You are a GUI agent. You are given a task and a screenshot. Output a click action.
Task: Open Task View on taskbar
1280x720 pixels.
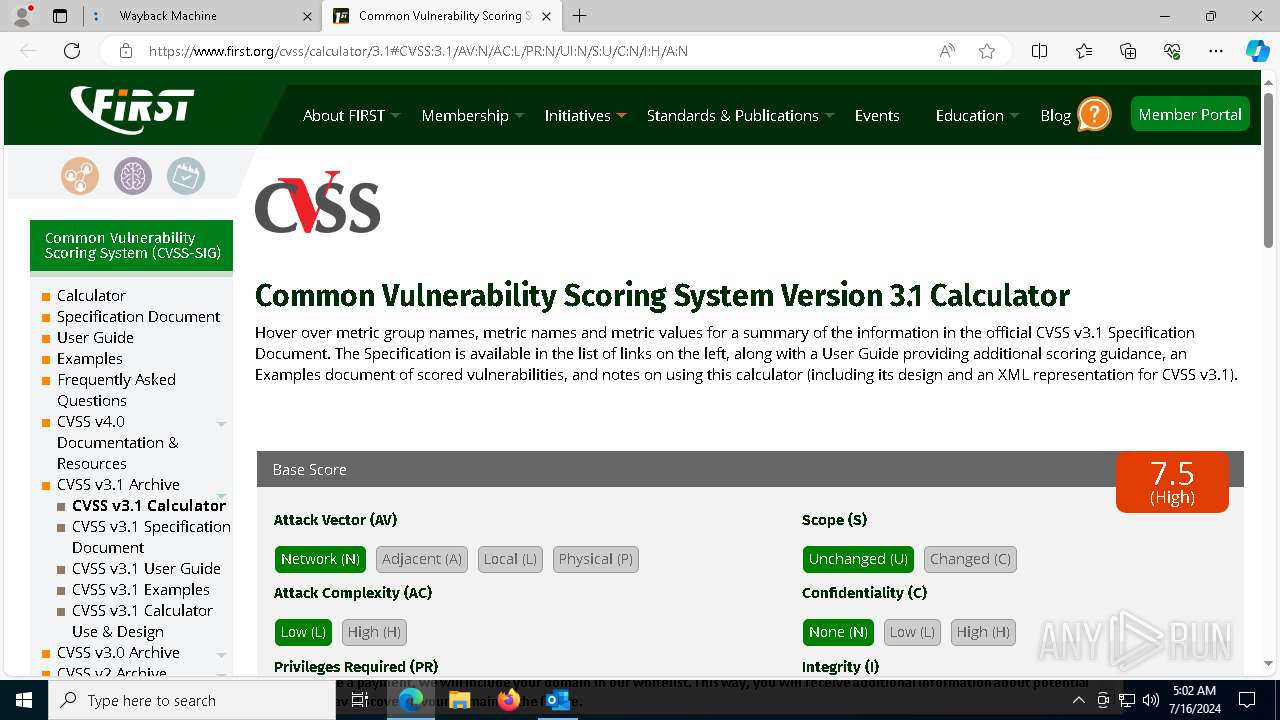[360, 700]
